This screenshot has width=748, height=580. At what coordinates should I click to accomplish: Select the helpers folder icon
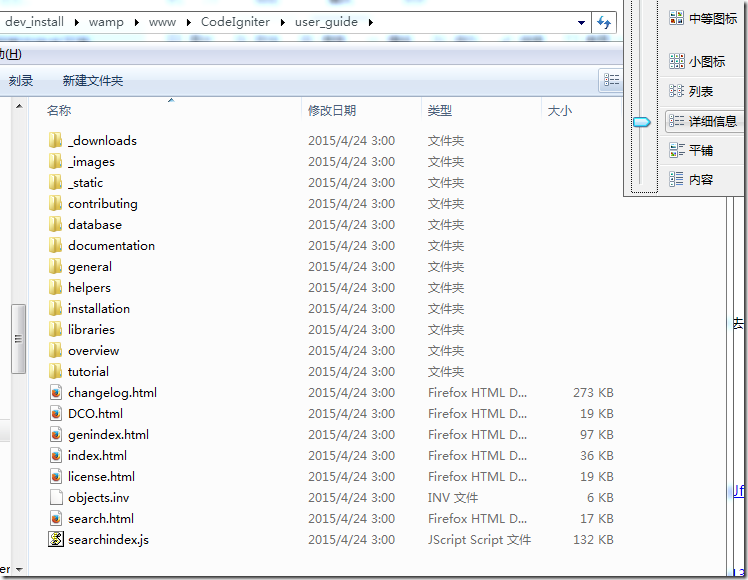55,287
